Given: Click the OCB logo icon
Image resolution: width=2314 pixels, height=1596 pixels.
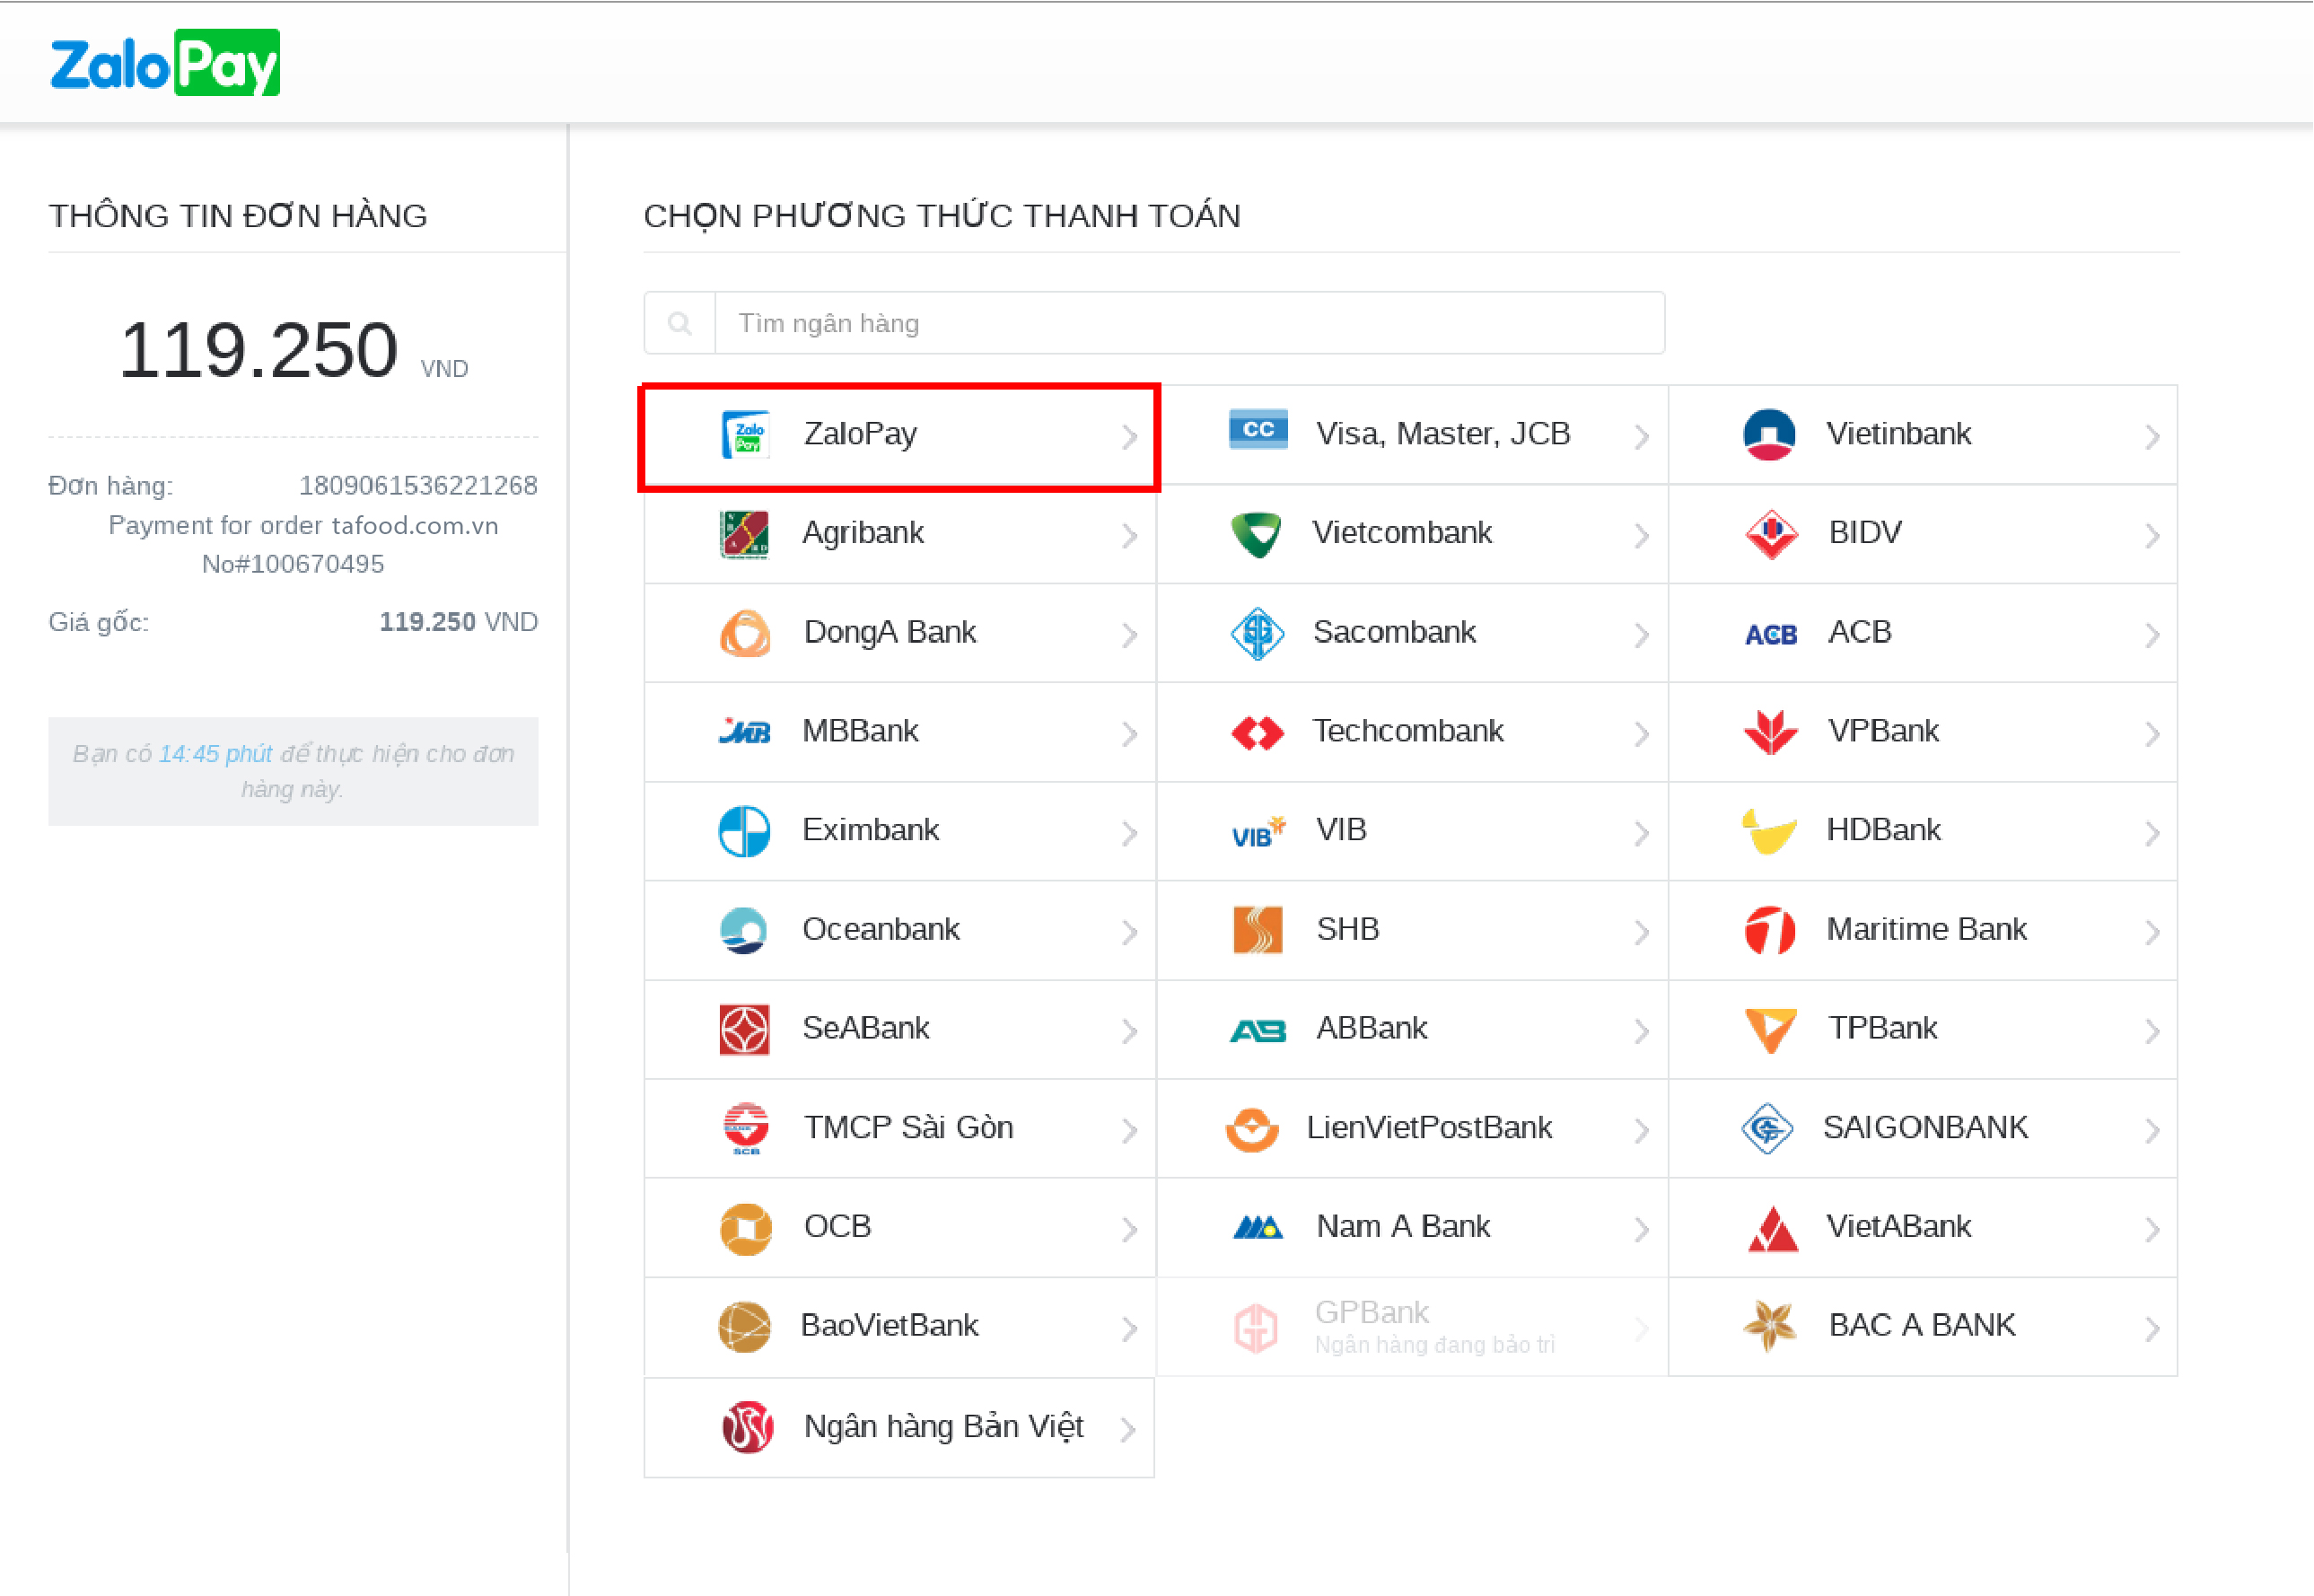Looking at the screenshot, I should click(x=746, y=1229).
